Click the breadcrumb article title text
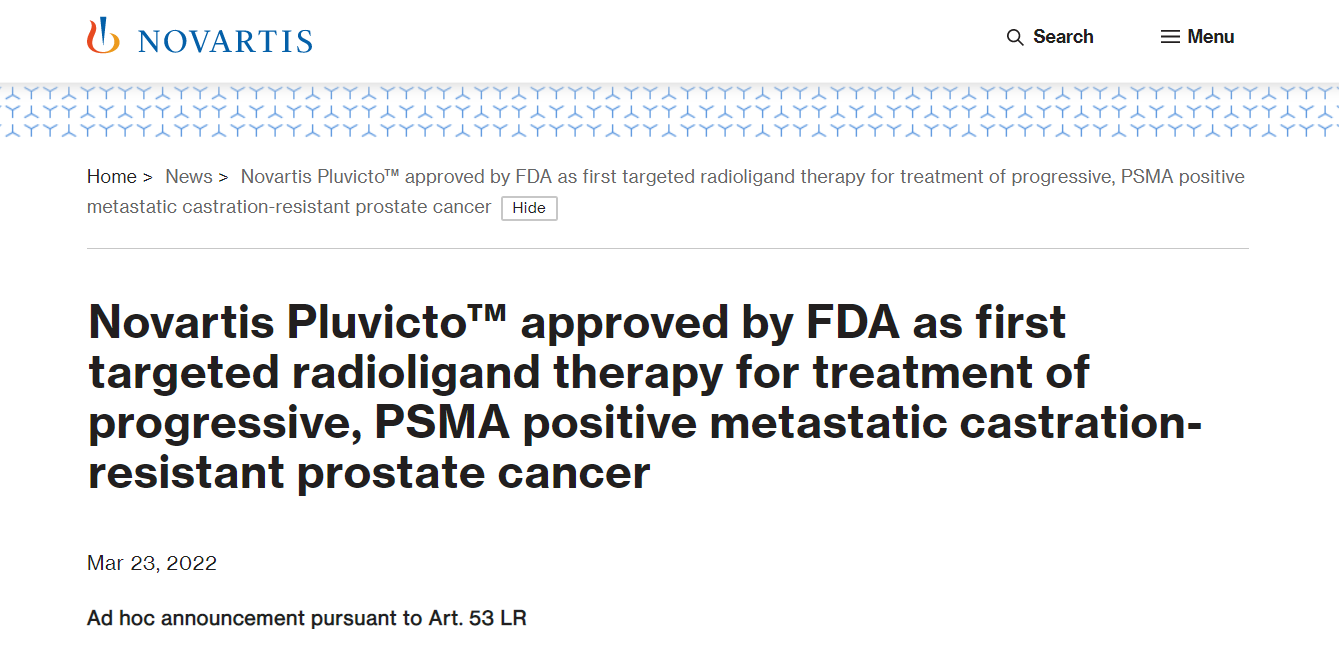 [x=666, y=192]
